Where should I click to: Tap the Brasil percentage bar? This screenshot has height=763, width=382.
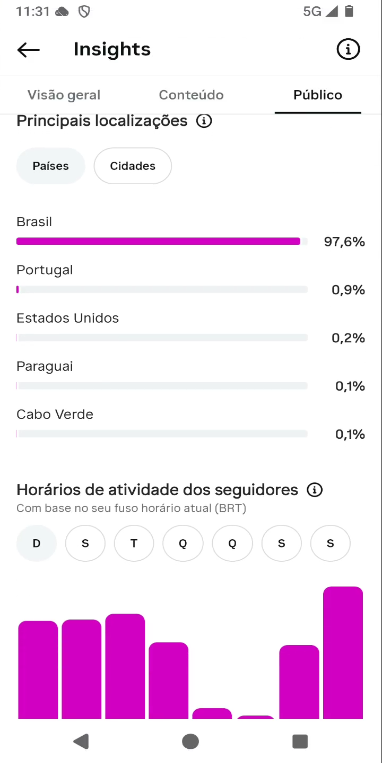[x=162, y=241]
